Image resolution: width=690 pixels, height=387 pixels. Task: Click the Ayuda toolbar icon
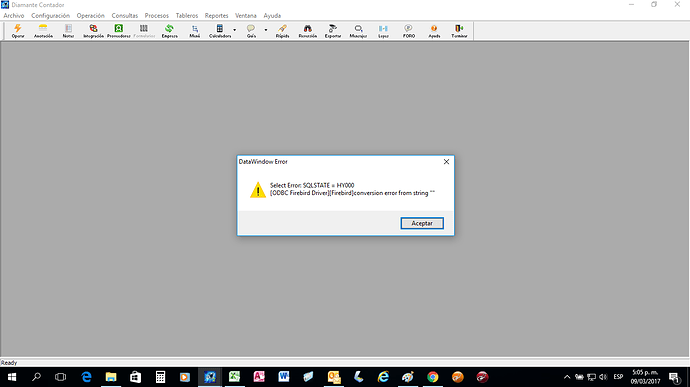[x=434, y=31]
